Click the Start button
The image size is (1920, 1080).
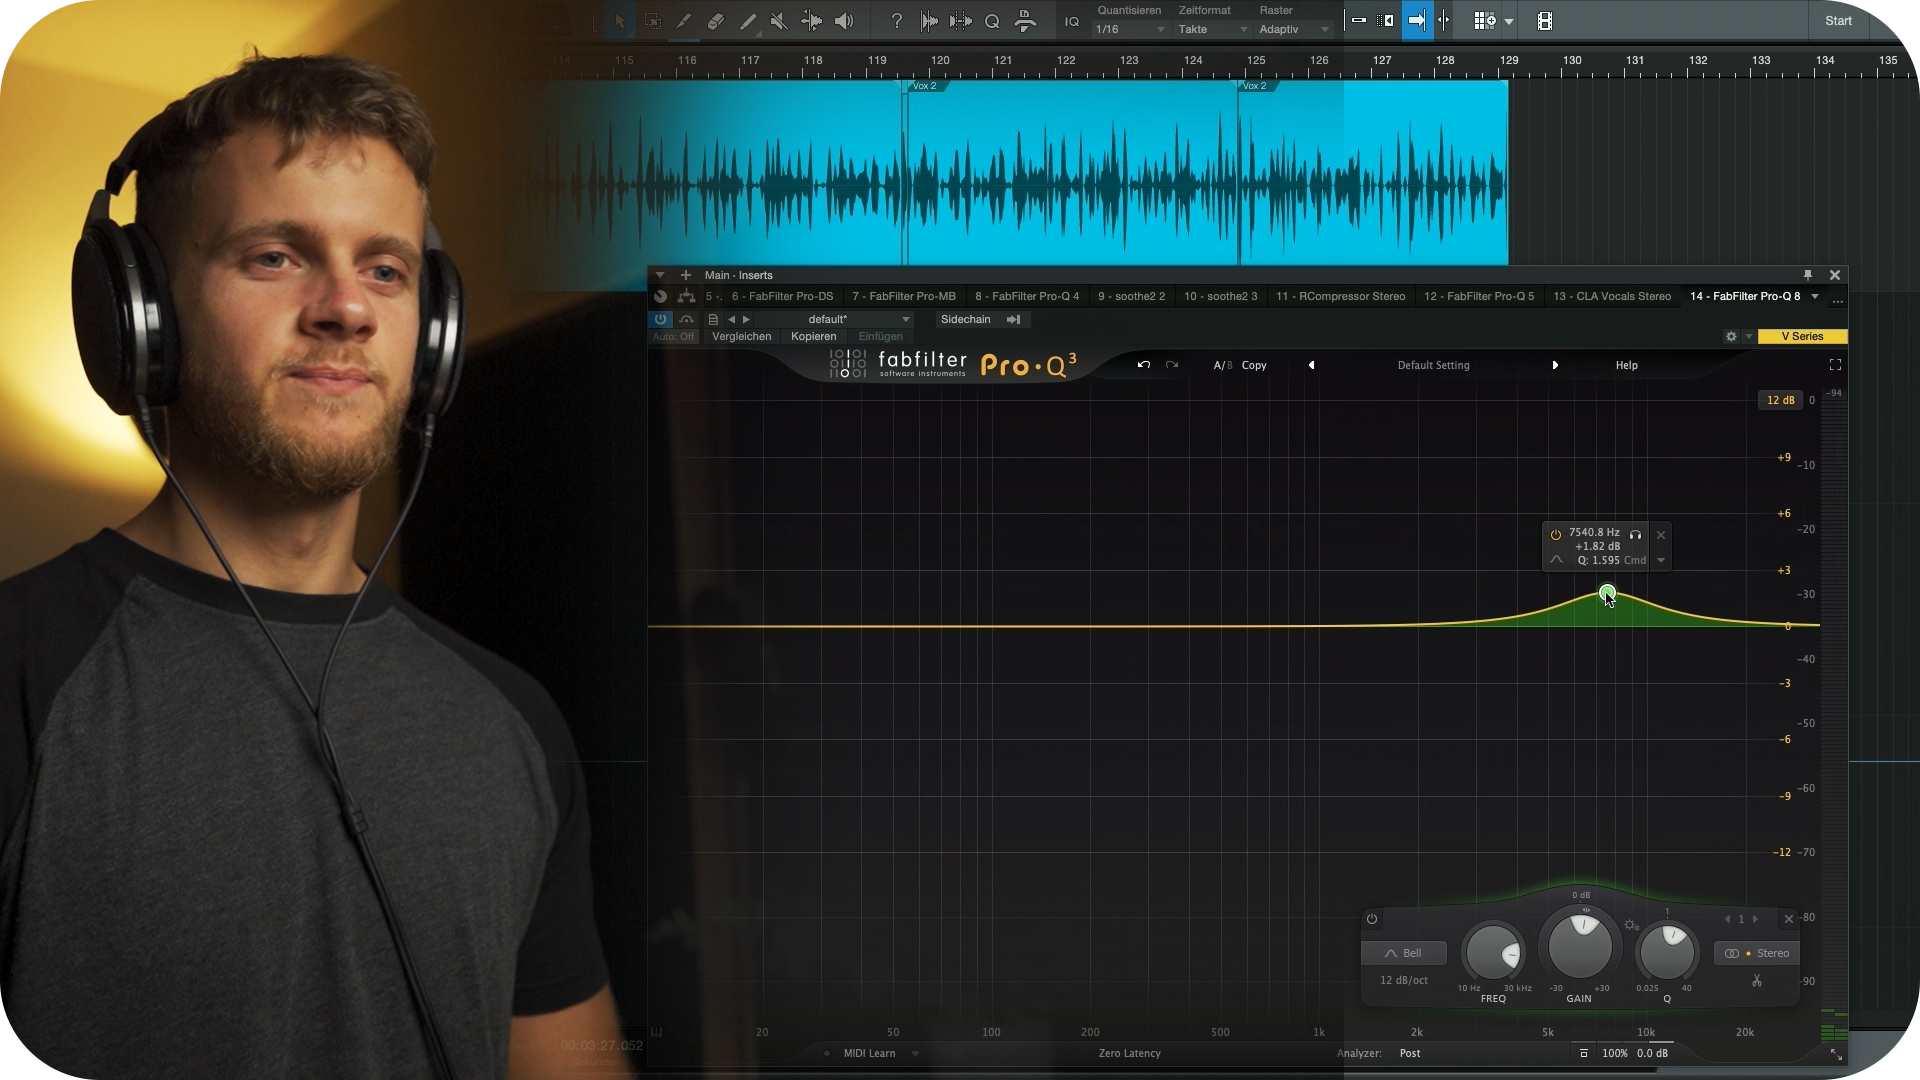tap(1838, 21)
